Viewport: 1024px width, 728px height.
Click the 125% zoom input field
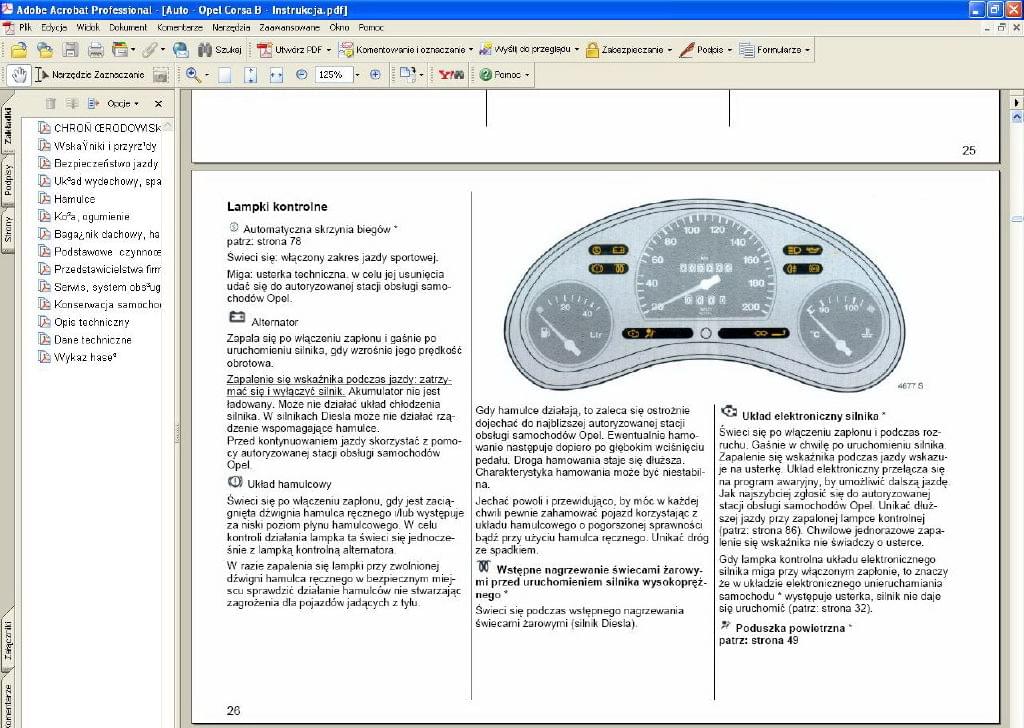(x=333, y=75)
